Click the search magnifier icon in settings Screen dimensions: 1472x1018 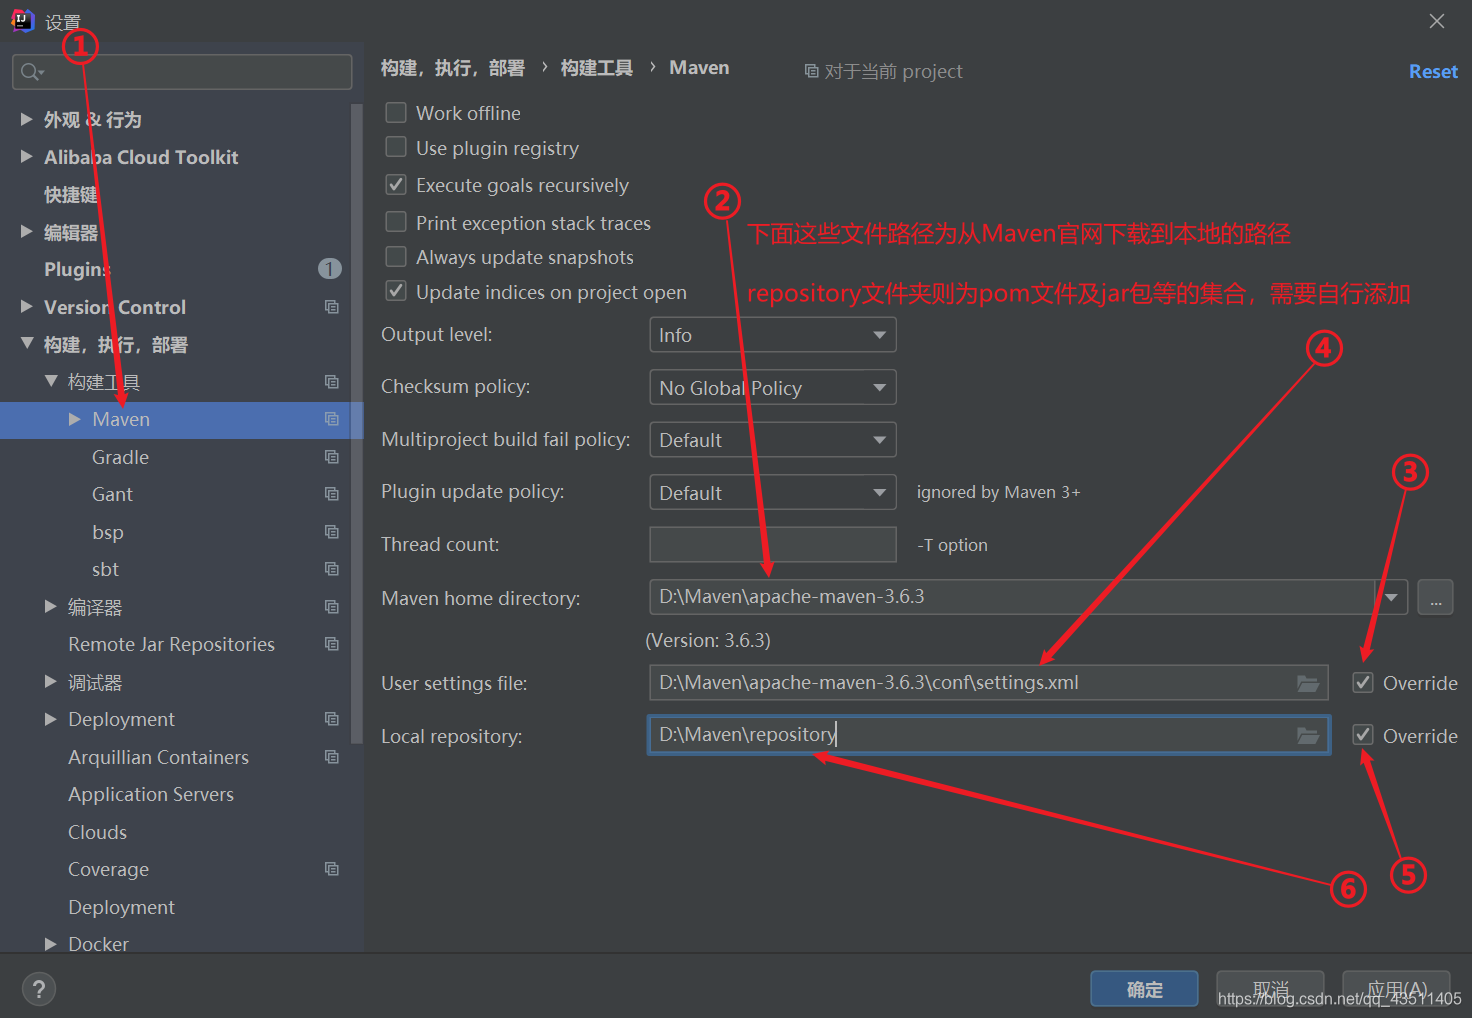tap(32, 72)
